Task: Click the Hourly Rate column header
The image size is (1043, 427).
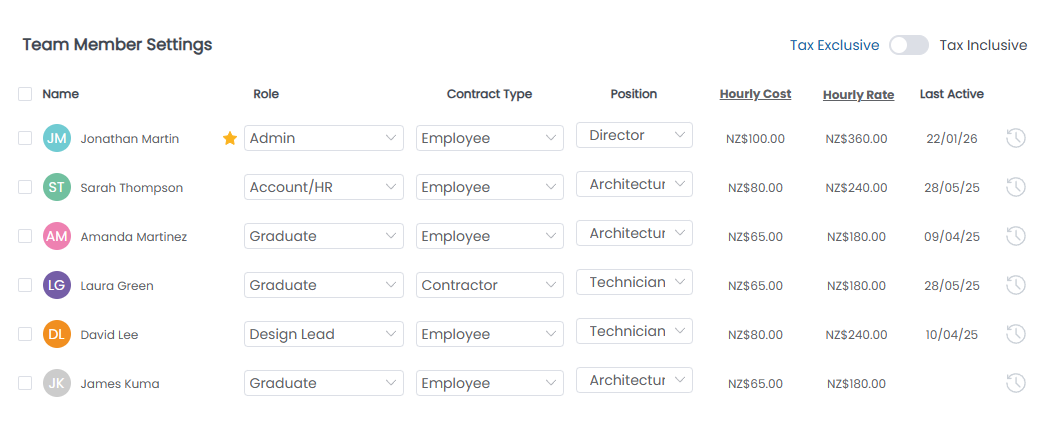Action: pyautogui.click(x=859, y=95)
